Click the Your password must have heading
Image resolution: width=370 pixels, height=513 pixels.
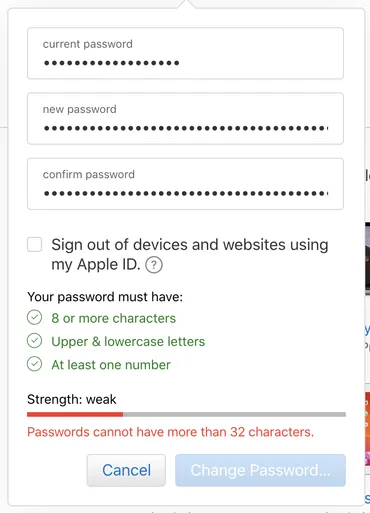click(105, 297)
